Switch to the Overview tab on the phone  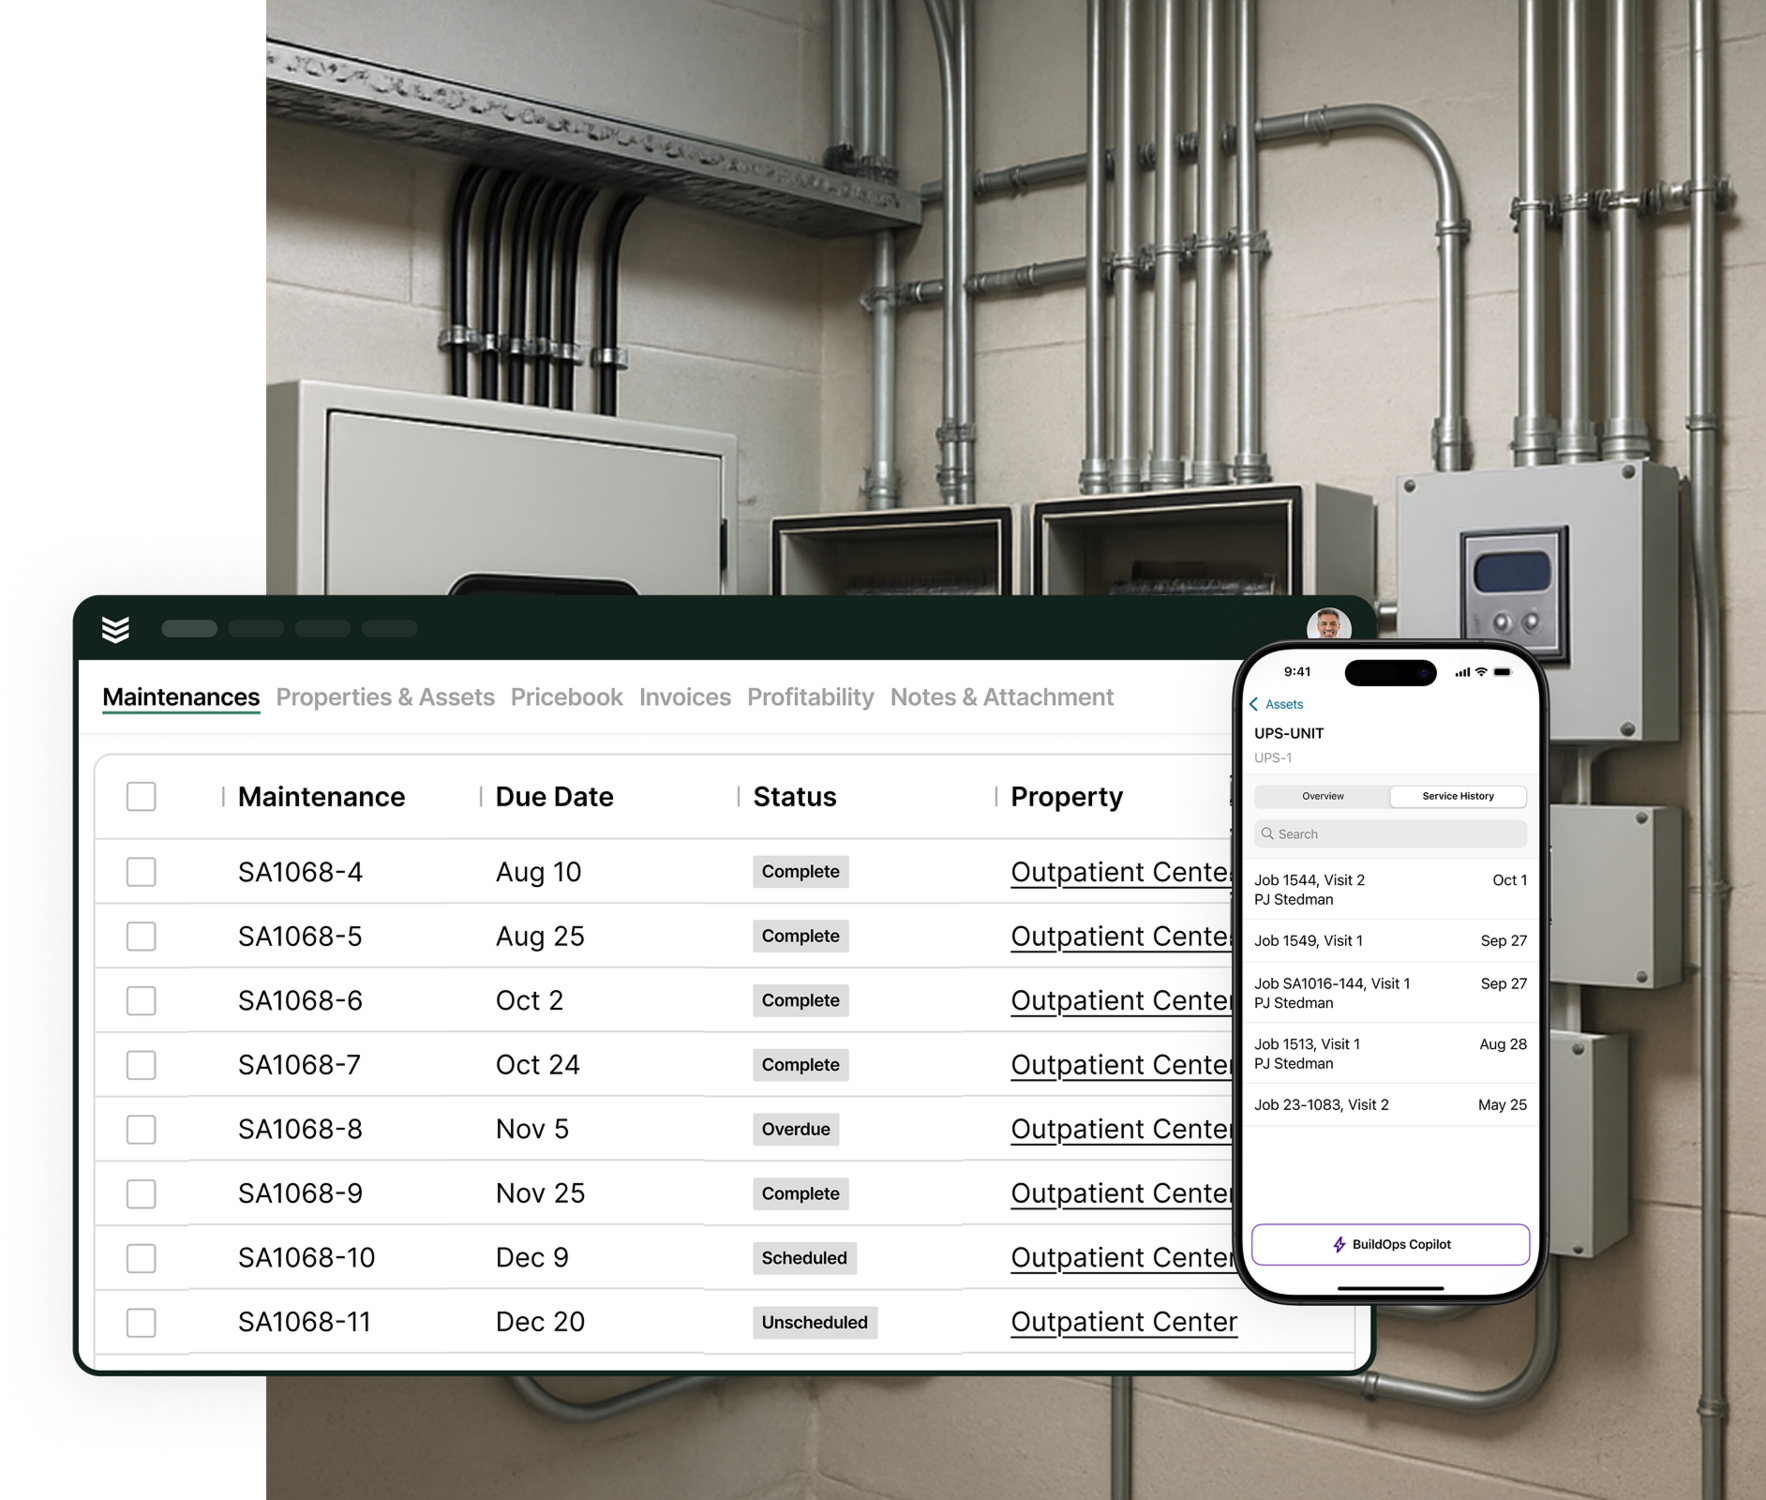[1322, 796]
